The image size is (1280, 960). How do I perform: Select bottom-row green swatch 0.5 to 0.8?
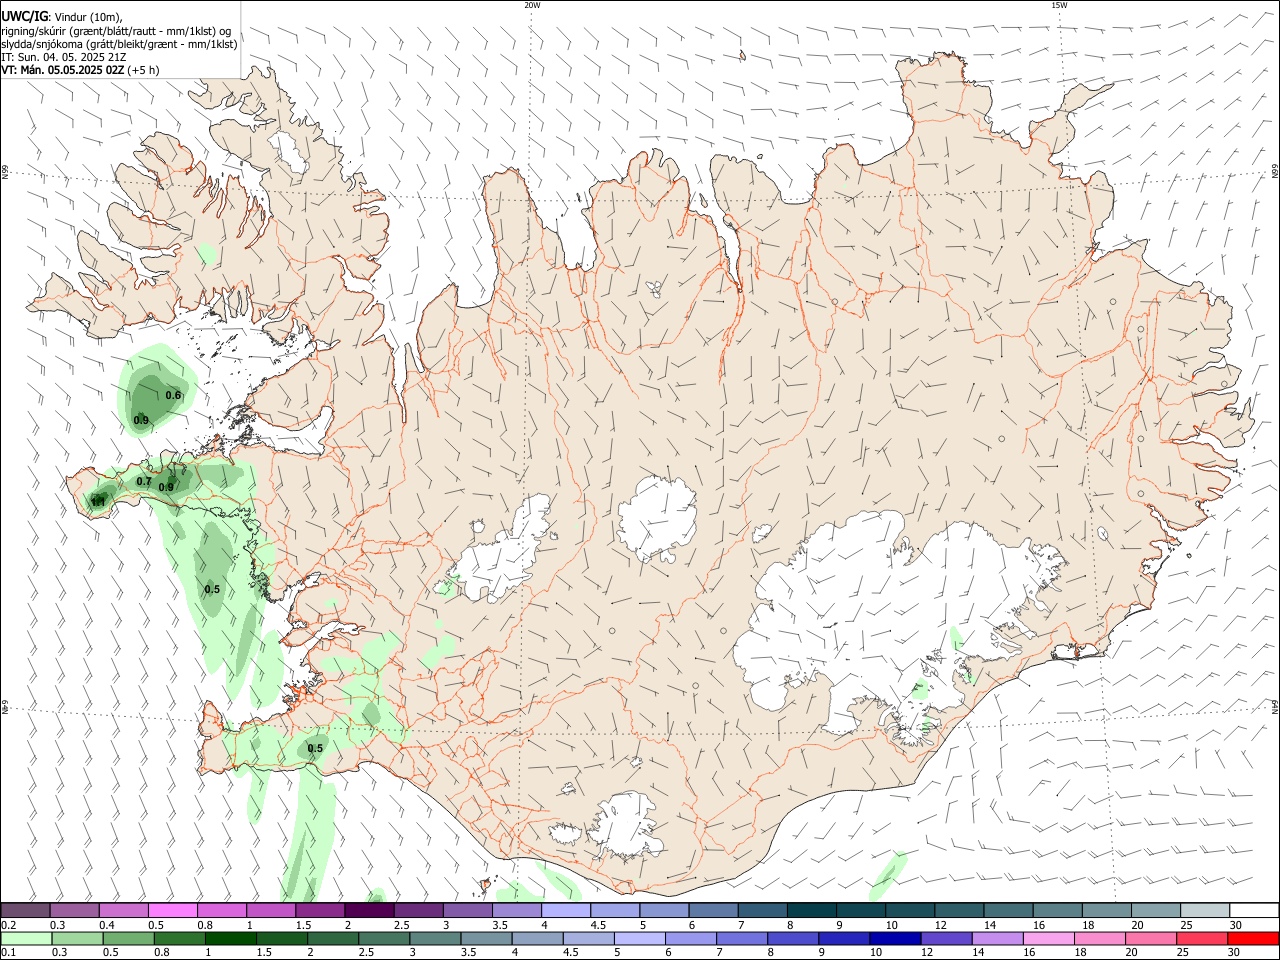pos(128,938)
